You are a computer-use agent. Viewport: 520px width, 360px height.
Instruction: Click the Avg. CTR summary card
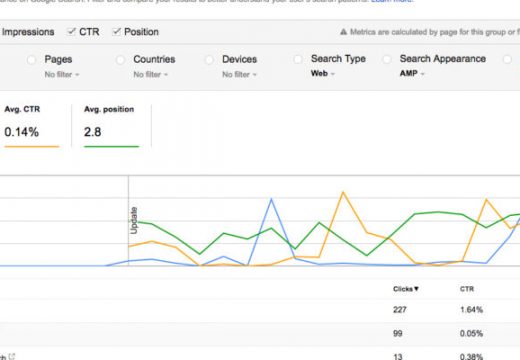(x=32, y=127)
